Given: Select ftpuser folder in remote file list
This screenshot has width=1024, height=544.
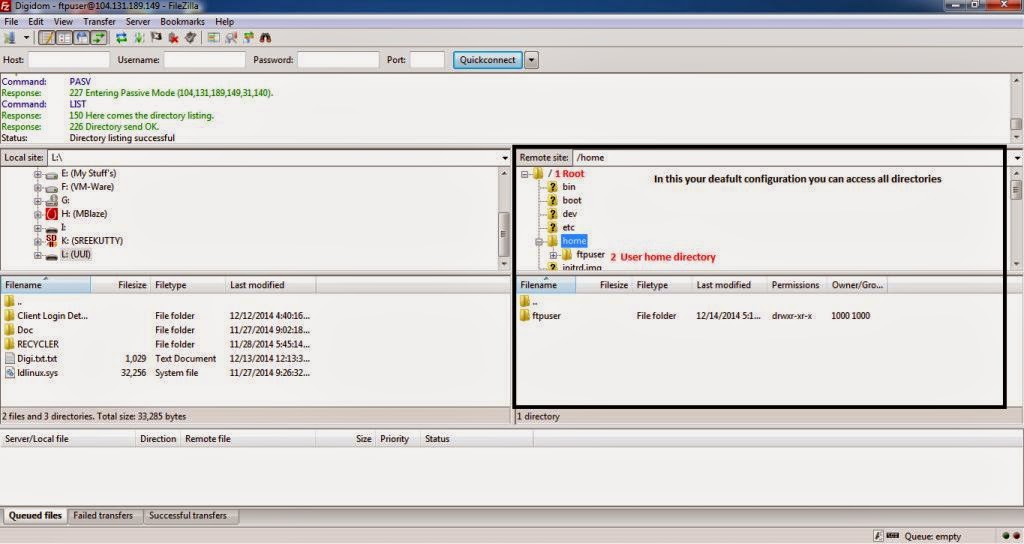Looking at the screenshot, I should click(546, 315).
